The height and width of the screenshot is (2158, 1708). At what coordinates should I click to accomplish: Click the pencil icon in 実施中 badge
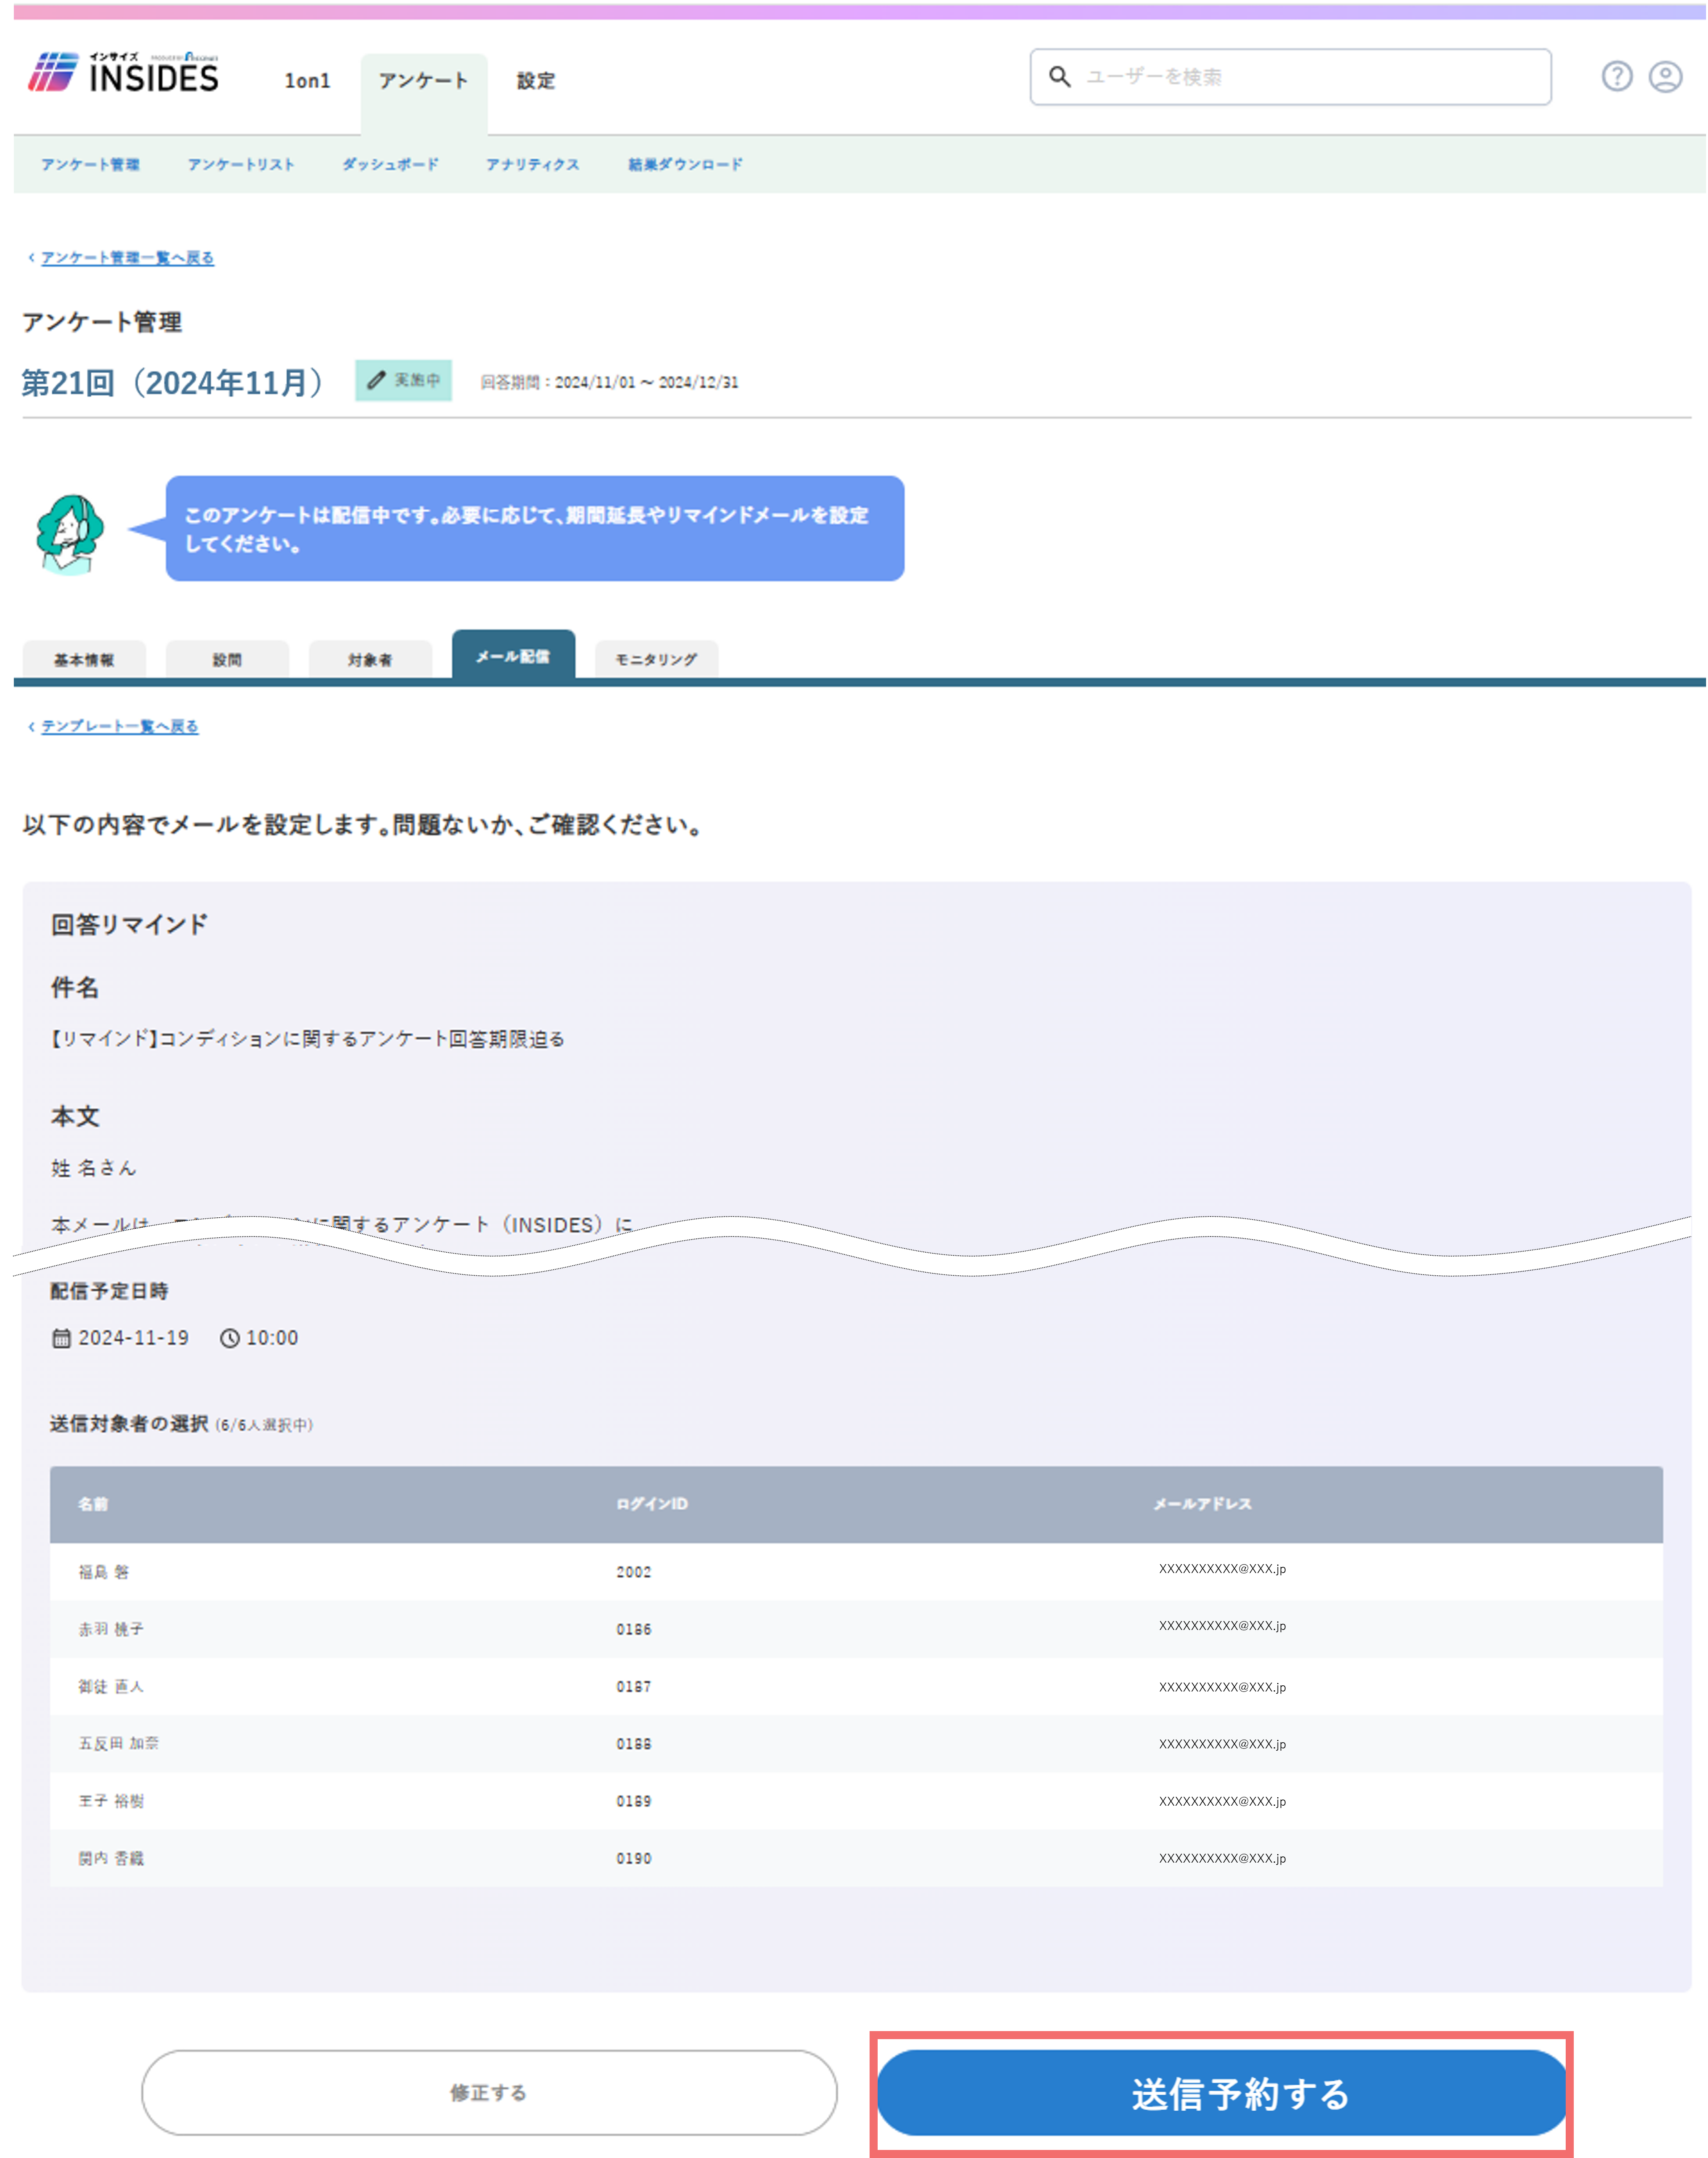(x=376, y=380)
